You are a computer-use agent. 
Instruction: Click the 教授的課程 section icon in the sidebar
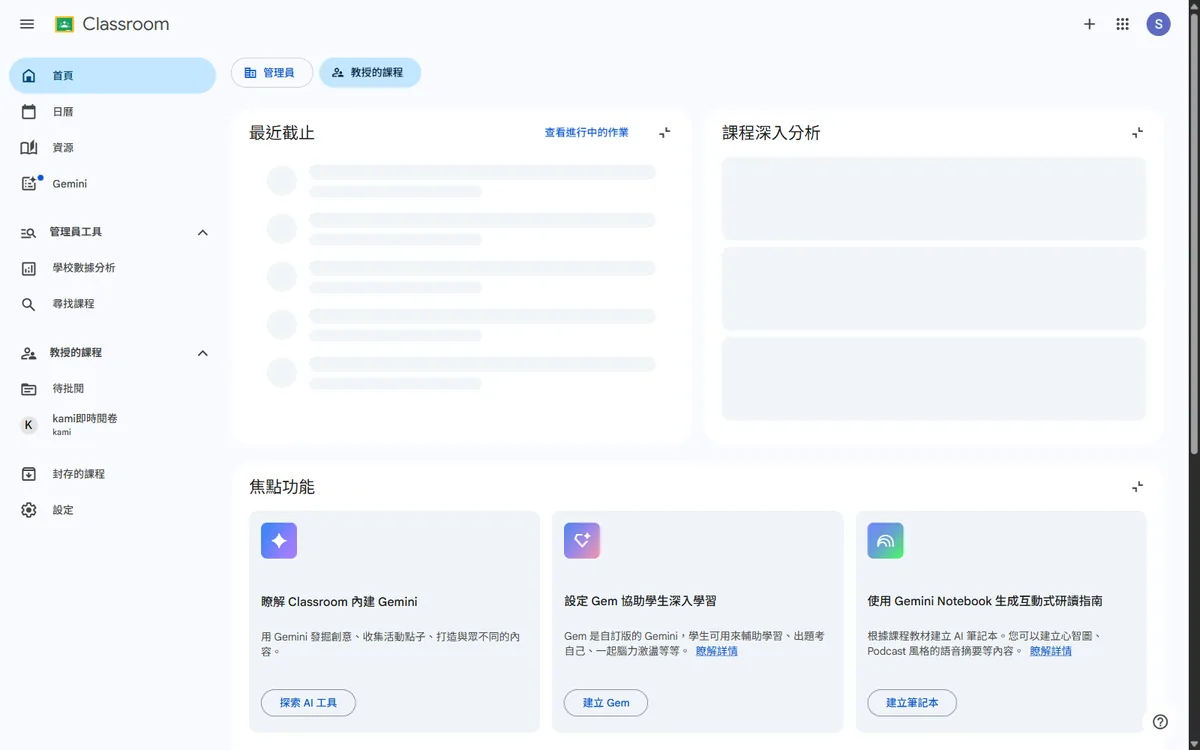(29, 353)
